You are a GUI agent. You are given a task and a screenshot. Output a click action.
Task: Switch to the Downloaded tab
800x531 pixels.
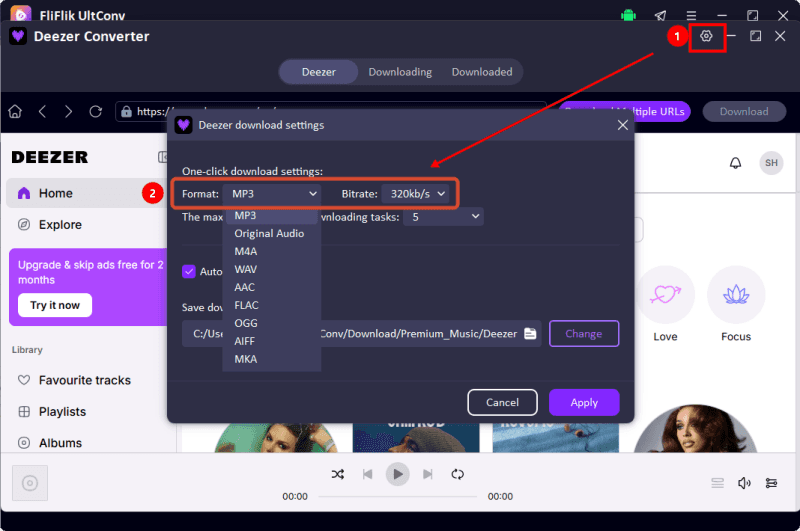[x=482, y=72]
